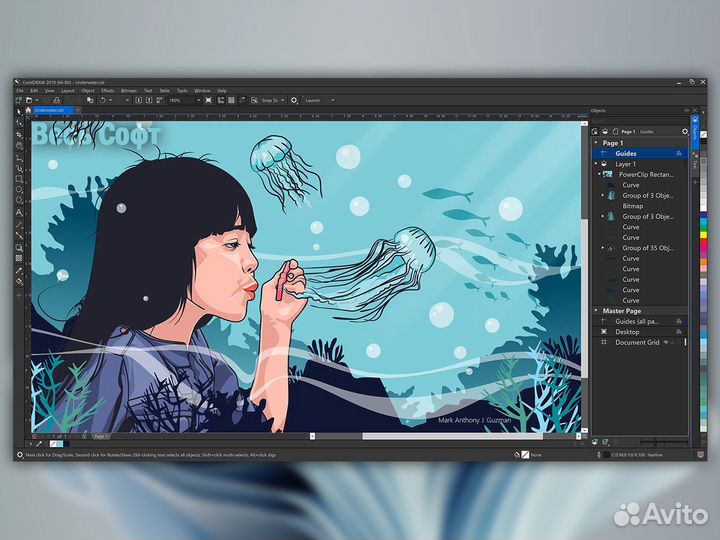Open Objects docker options gear
This screenshot has height=540, width=720.
685,131
